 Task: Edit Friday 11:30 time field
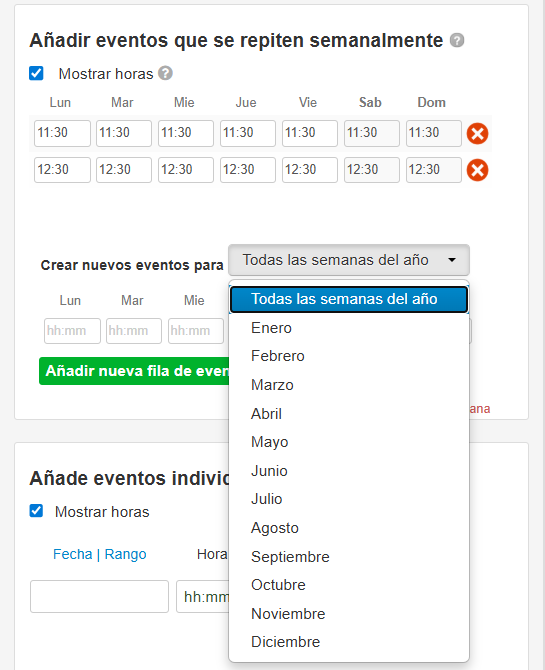point(310,133)
